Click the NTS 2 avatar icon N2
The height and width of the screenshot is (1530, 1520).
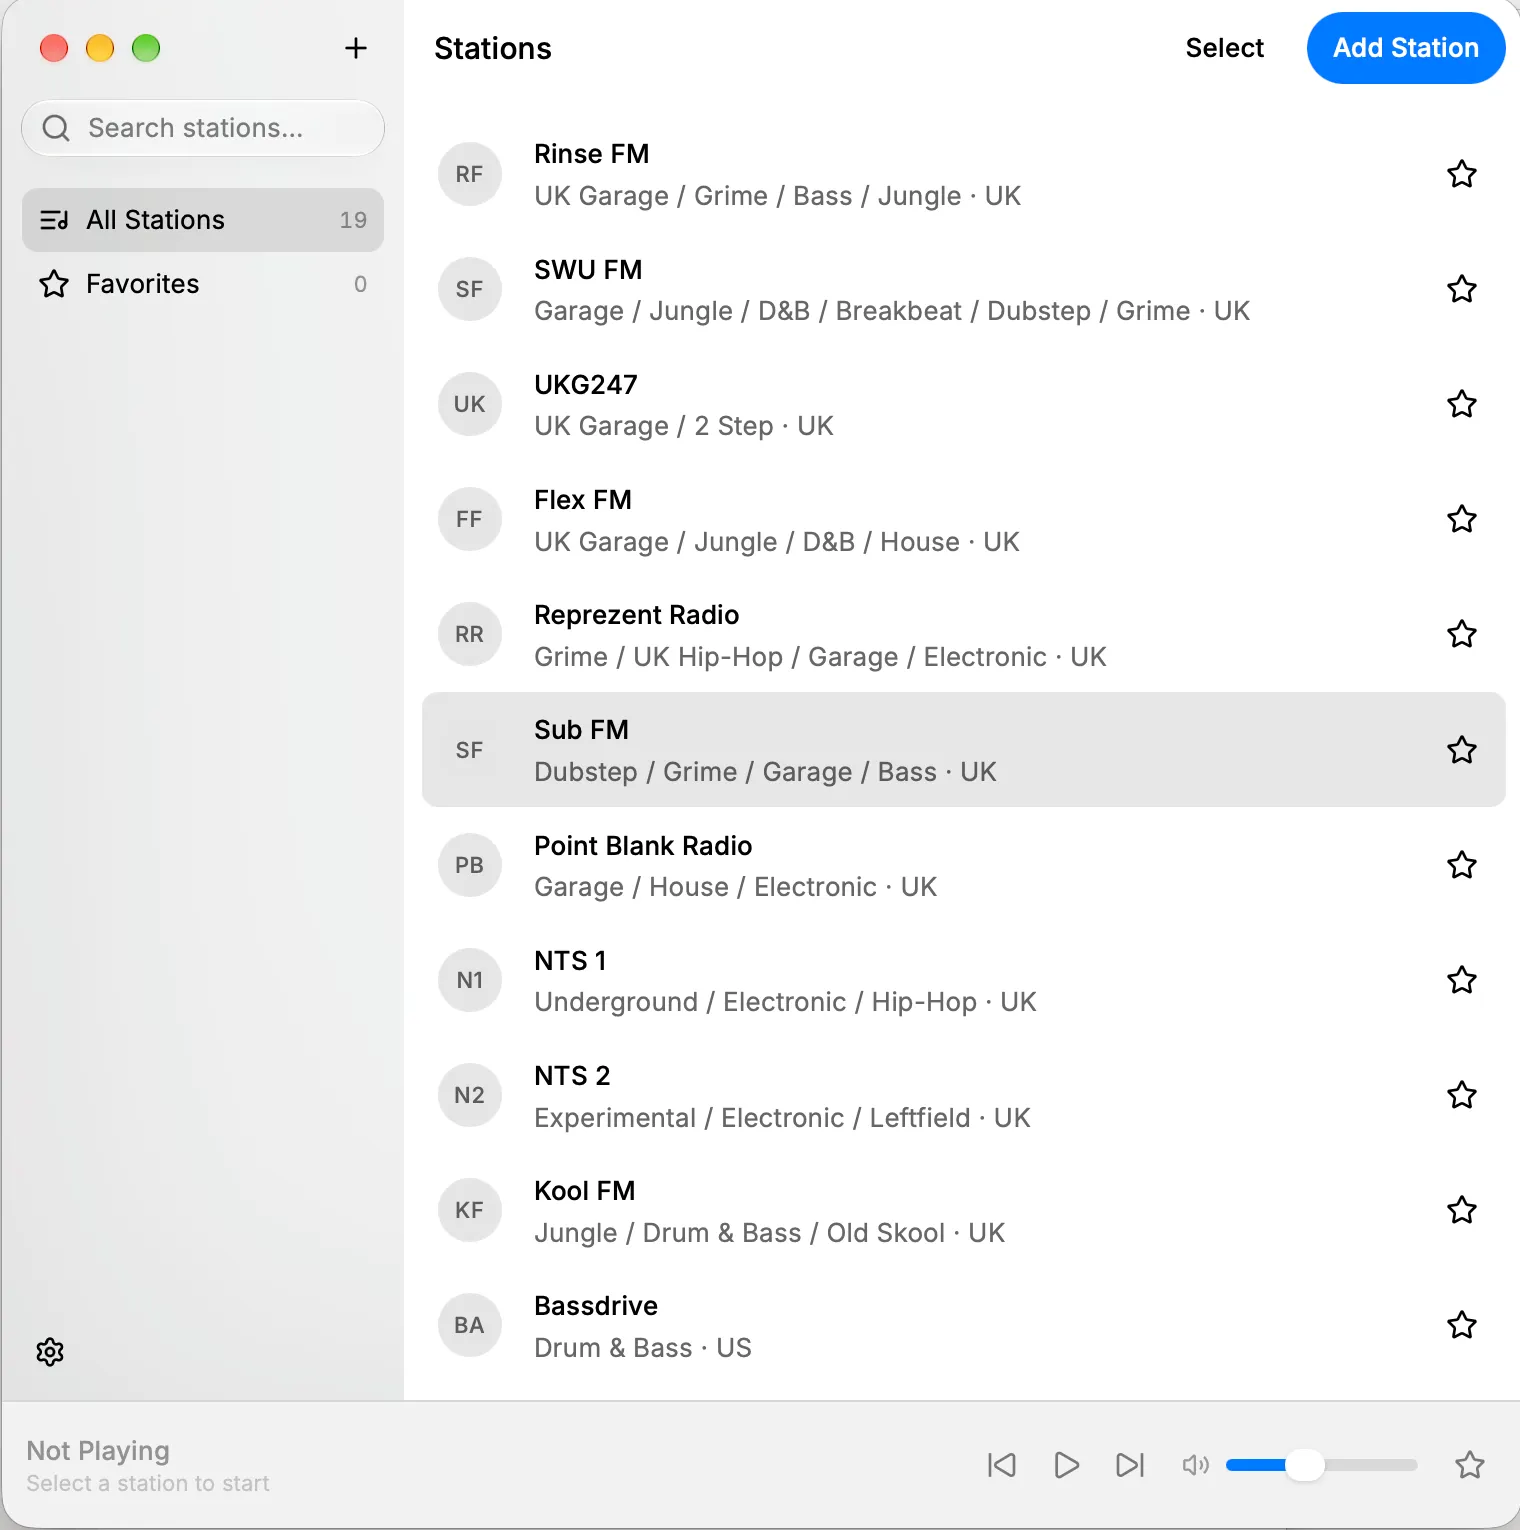pos(469,1095)
